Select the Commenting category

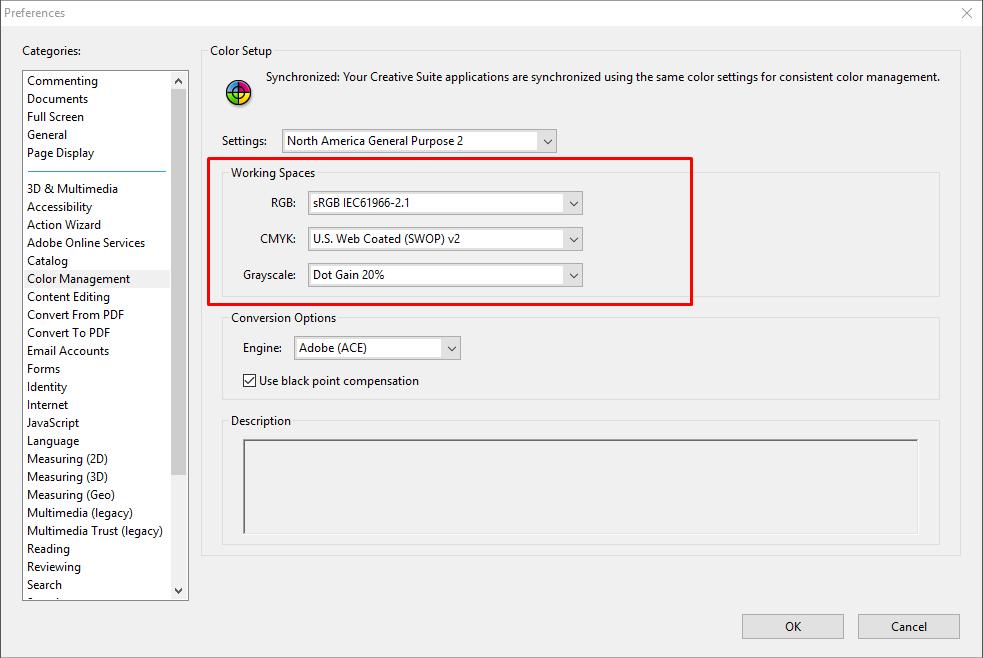[x=98, y=81]
